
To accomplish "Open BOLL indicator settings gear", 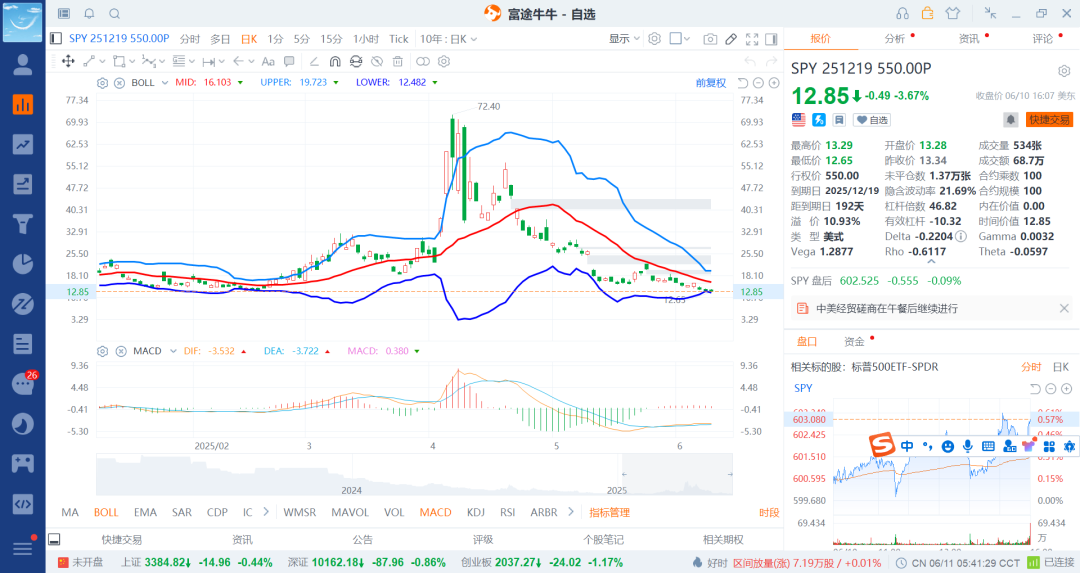I will tap(102, 82).
